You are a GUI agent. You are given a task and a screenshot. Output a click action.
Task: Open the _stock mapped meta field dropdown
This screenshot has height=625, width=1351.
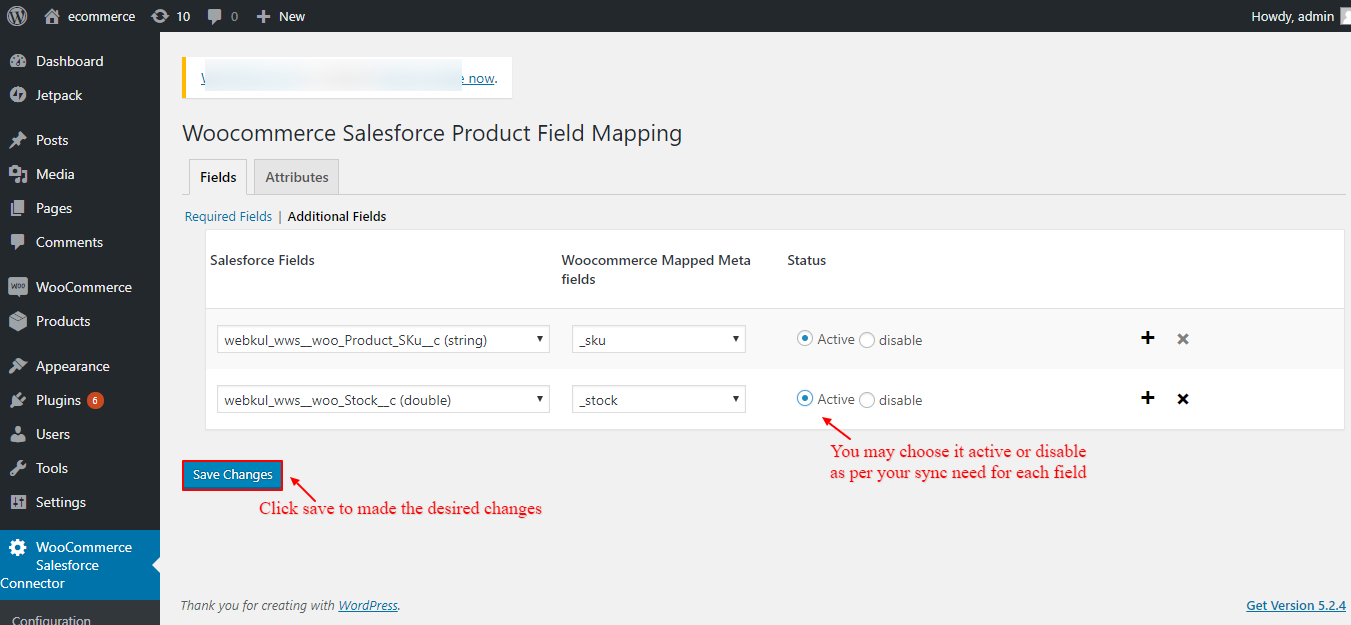click(x=659, y=400)
